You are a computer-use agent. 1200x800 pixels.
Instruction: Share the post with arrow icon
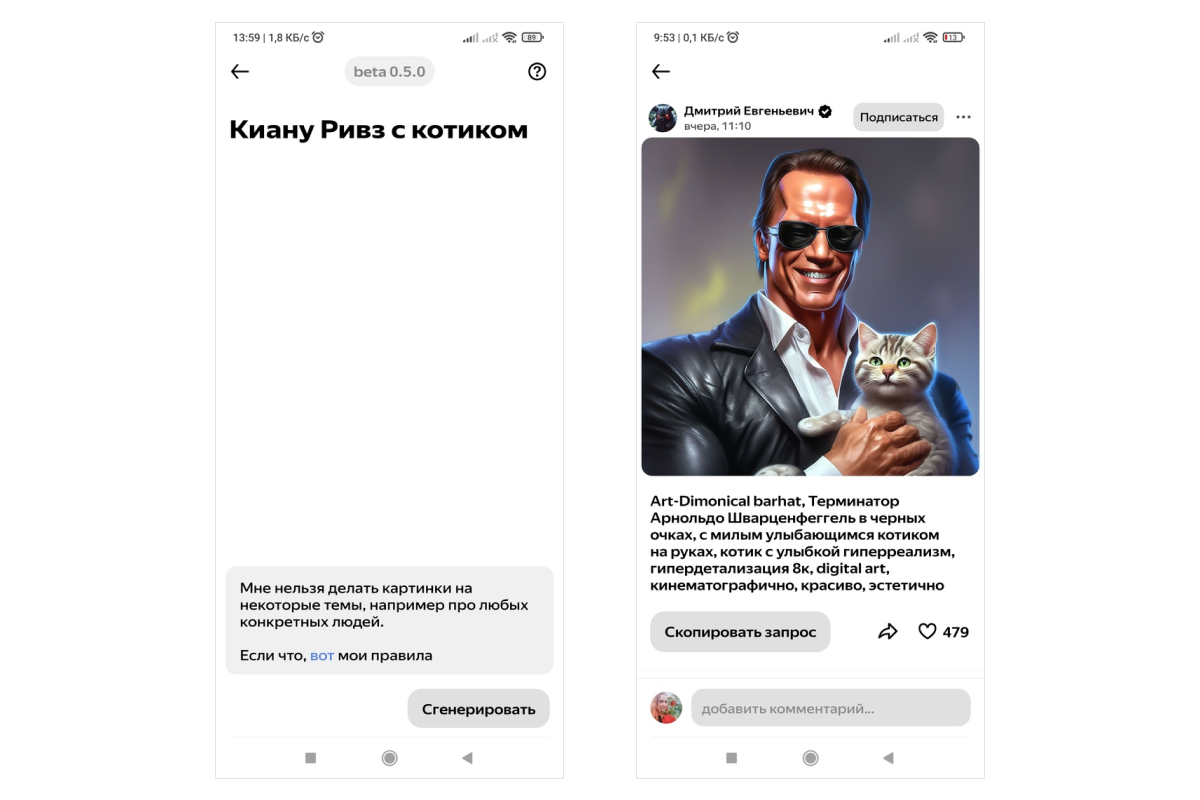click(x=888, y=632)
